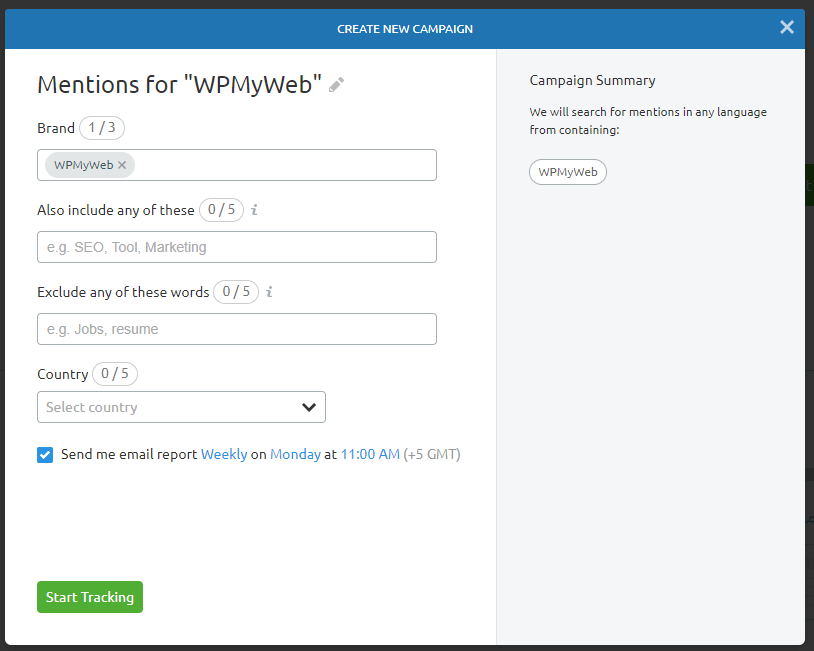Click the Mentions for "WPMyWeb" title
The height and width of the screenshot is (651, 814).
pyautogui.click(x=180, y=84)
